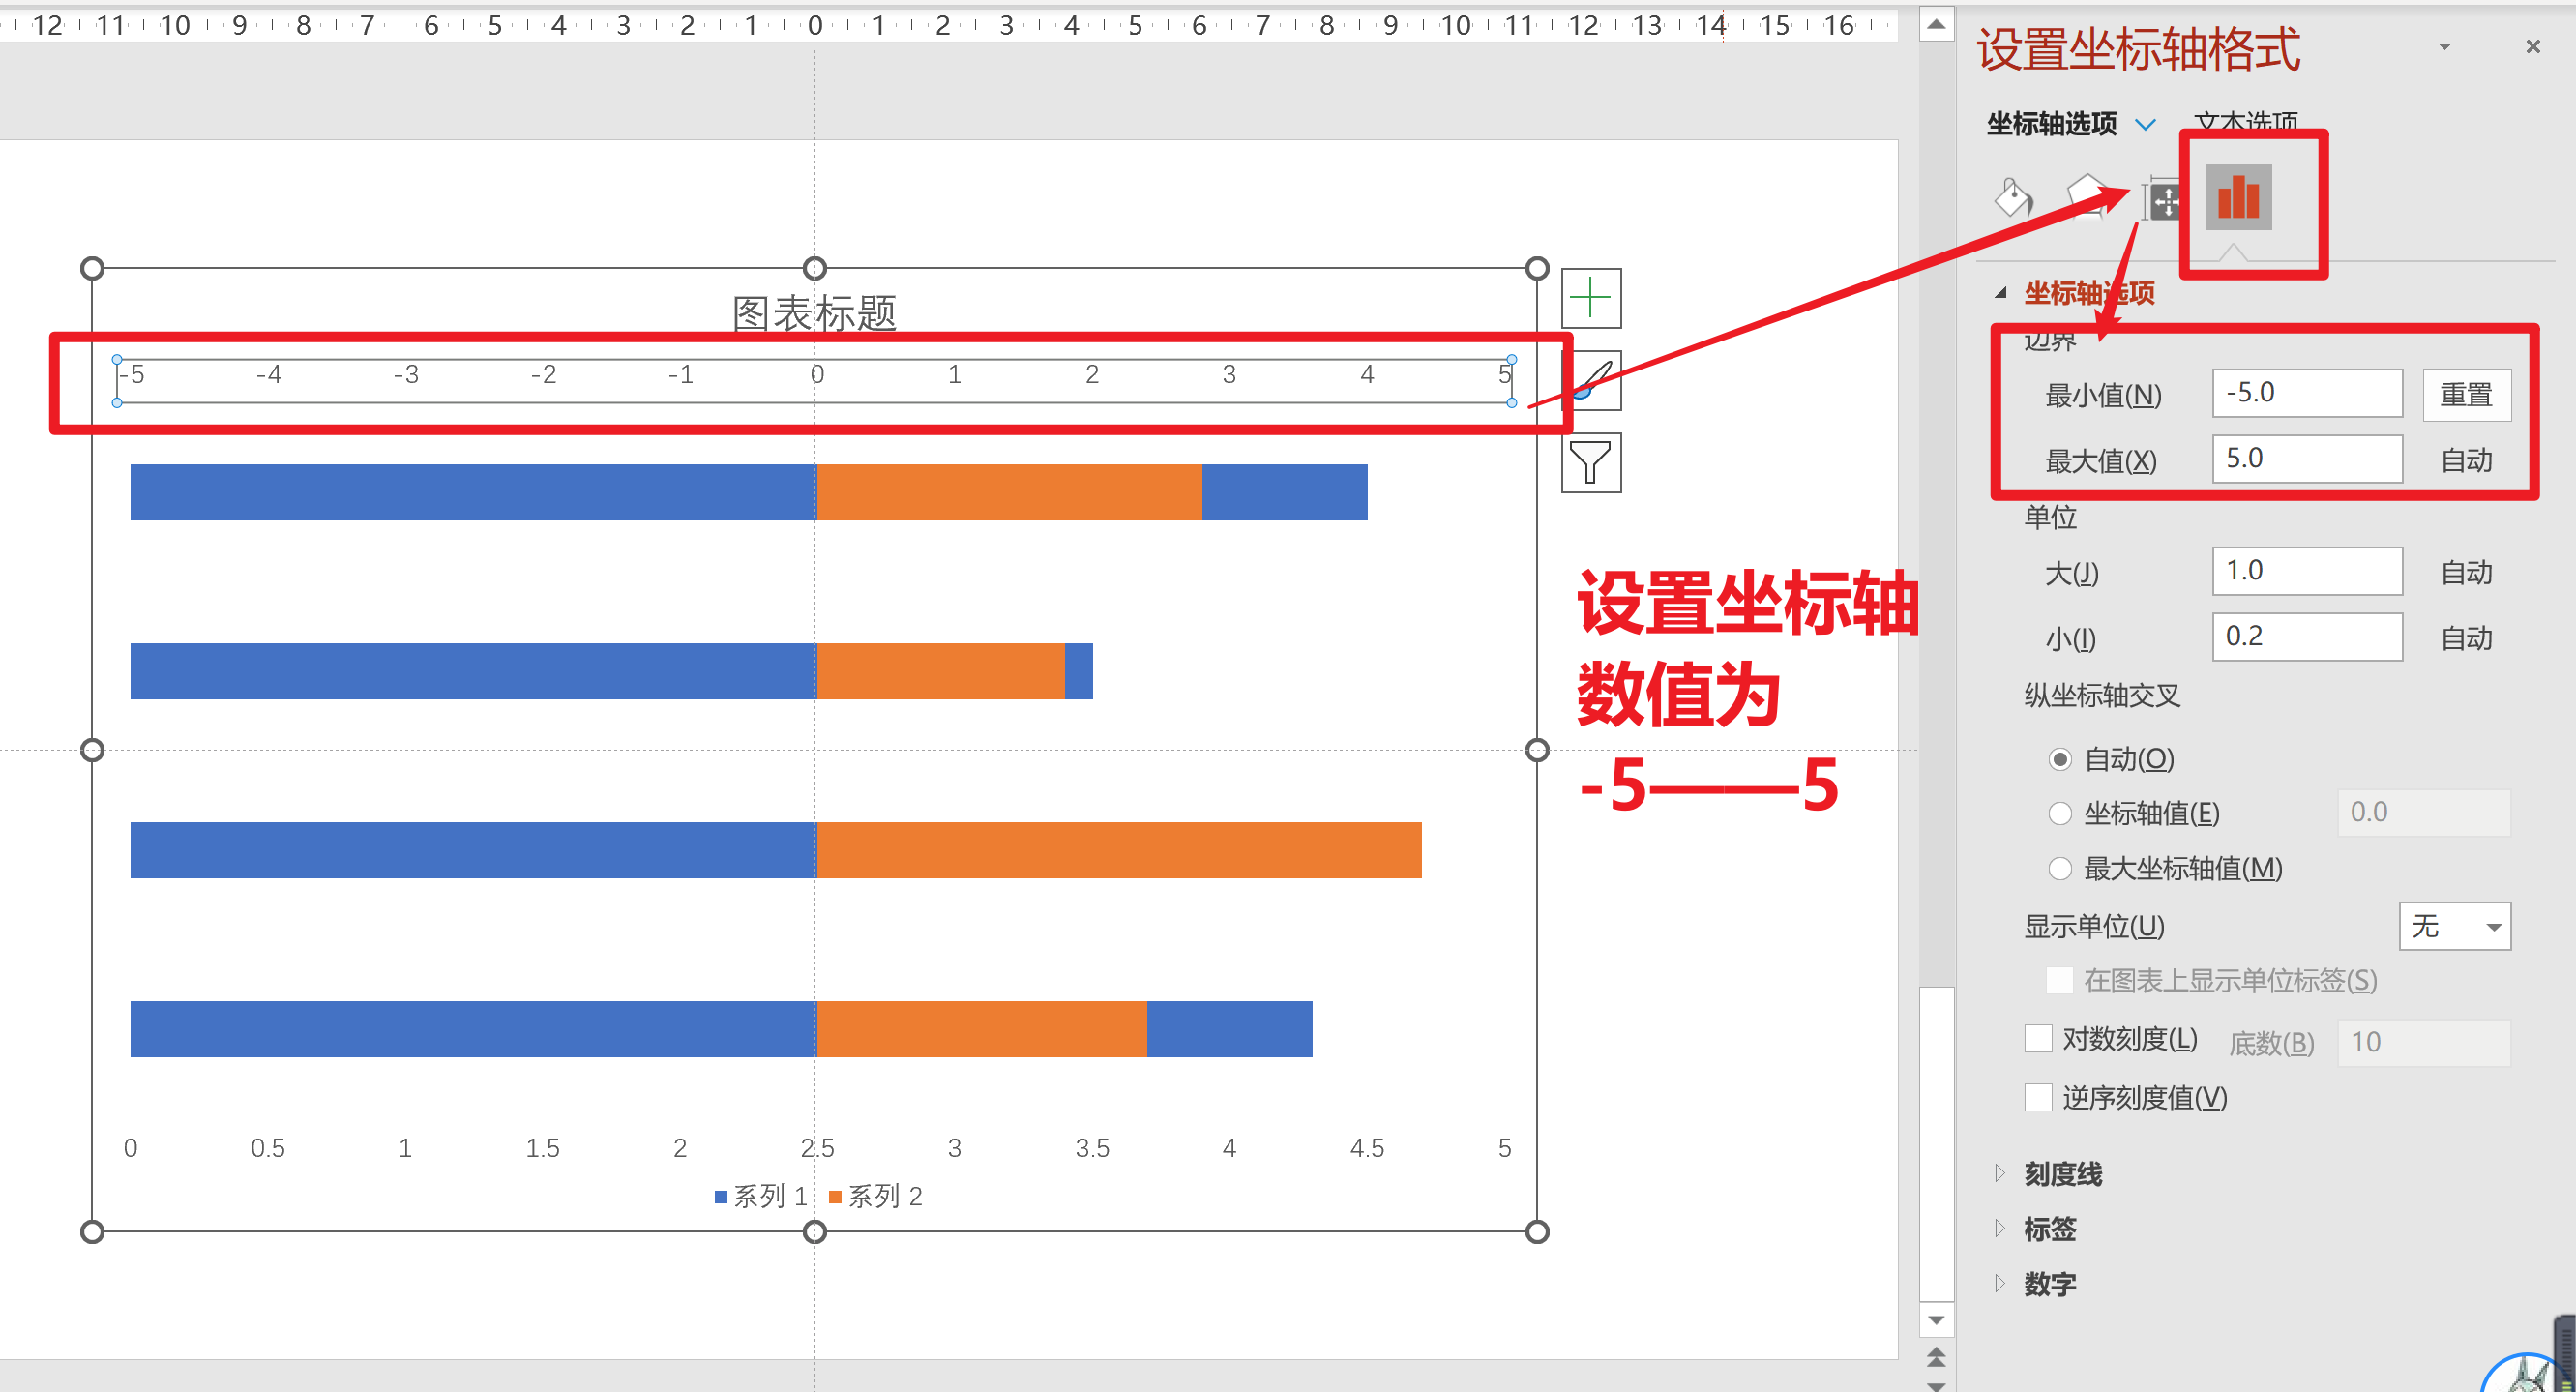This screenshot has width=2576, height=1392.
Task: Click the 重置 button next to minimum
Action: (x=2465, y=395)
